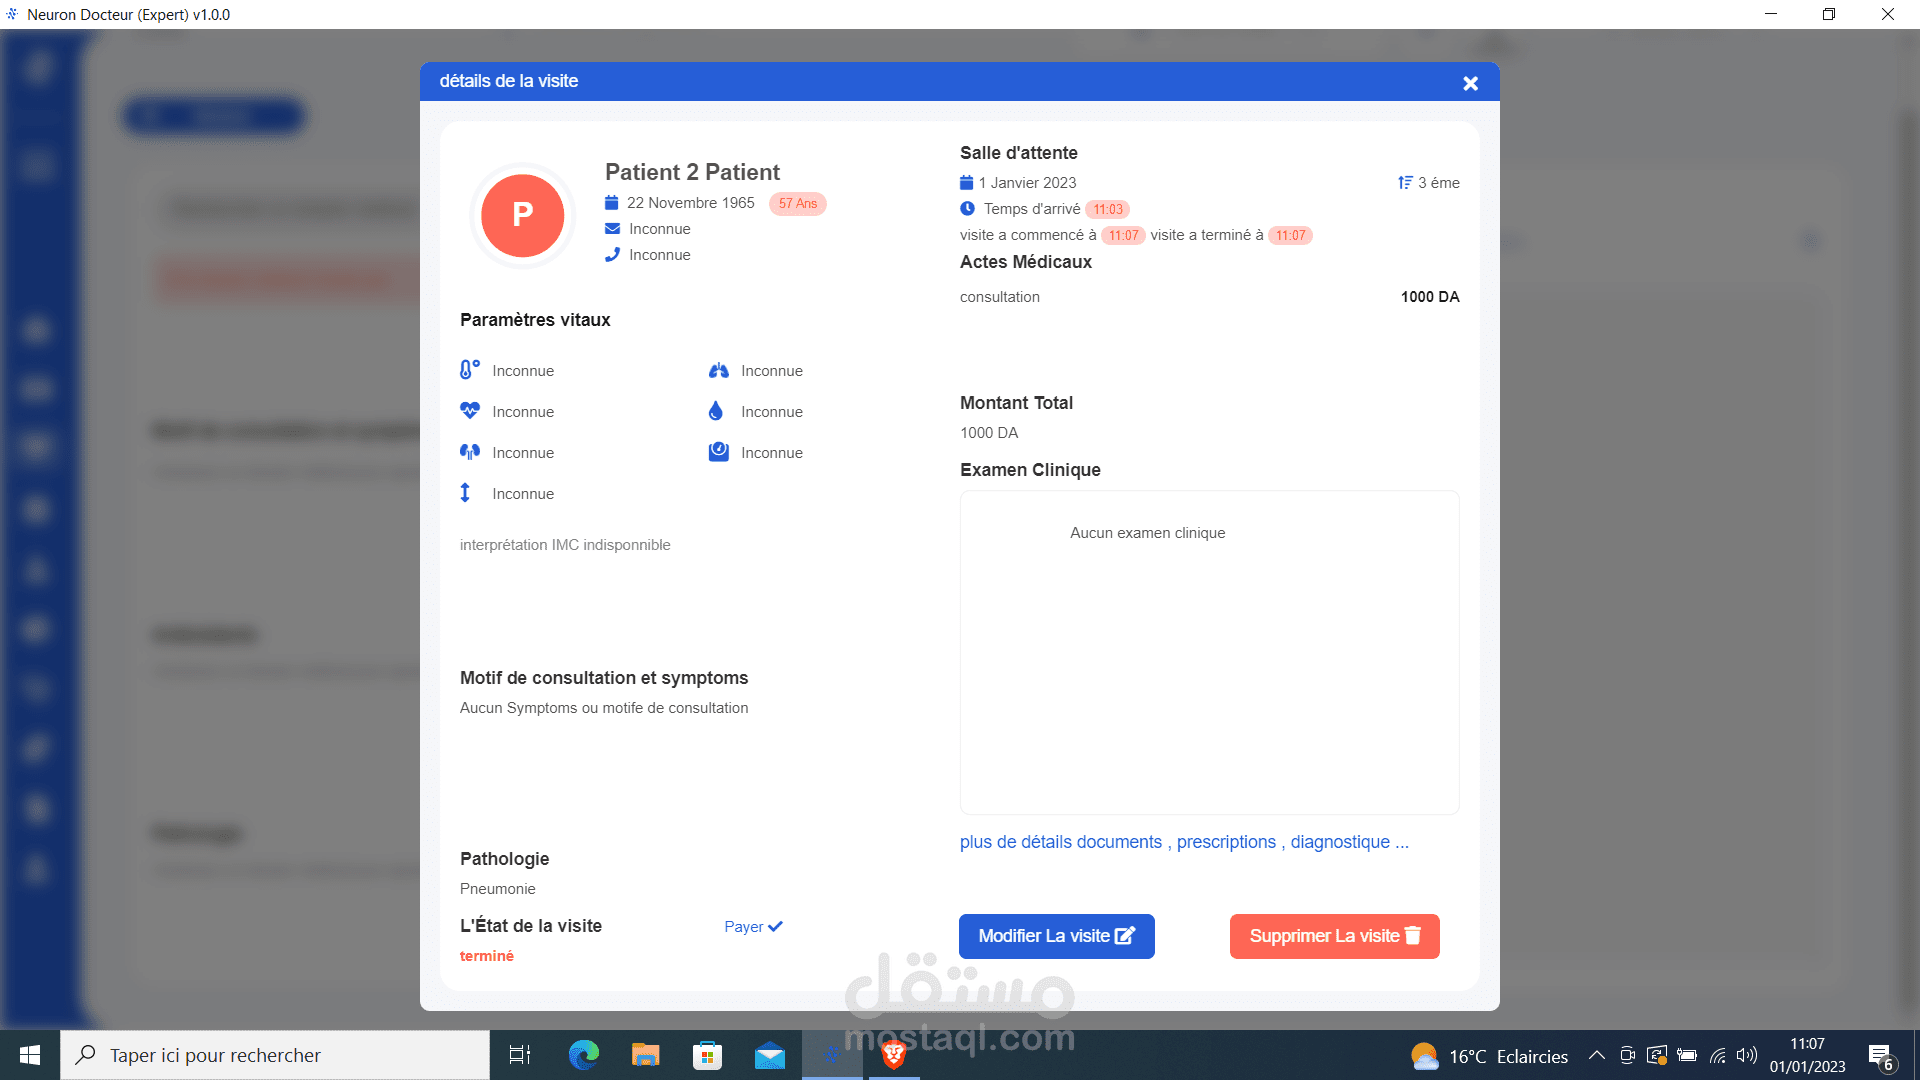Expand hidden system tray icons chevron
1920x1080 pixels.
pos(1596,1055)
